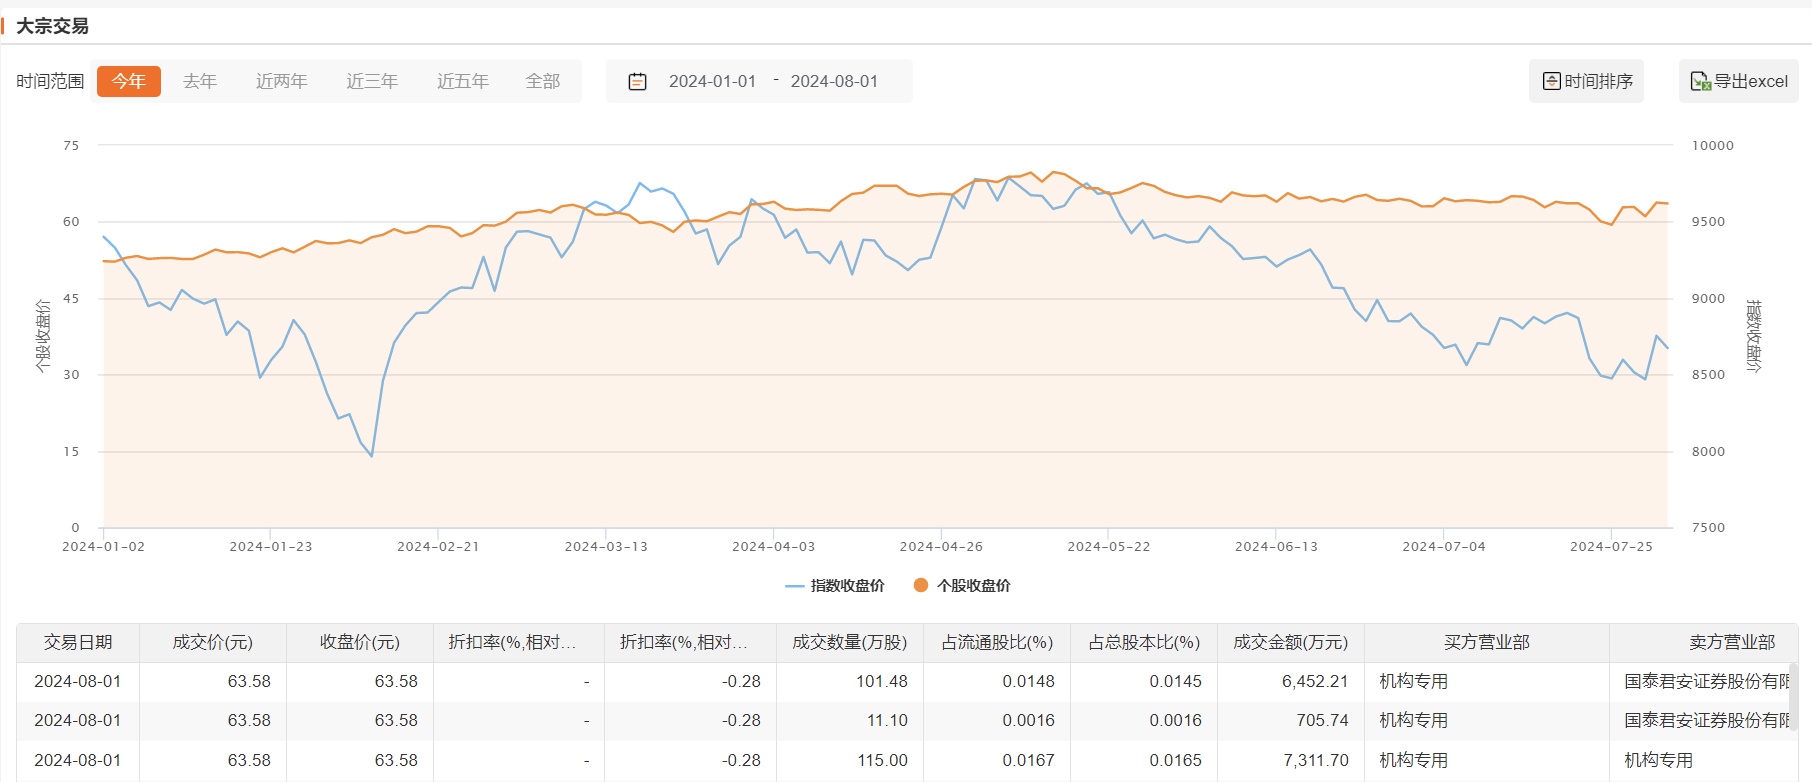Open the start date 2024-01-01 picker
This screenshot has height=782, width=1812.
[x=712, y=81]
